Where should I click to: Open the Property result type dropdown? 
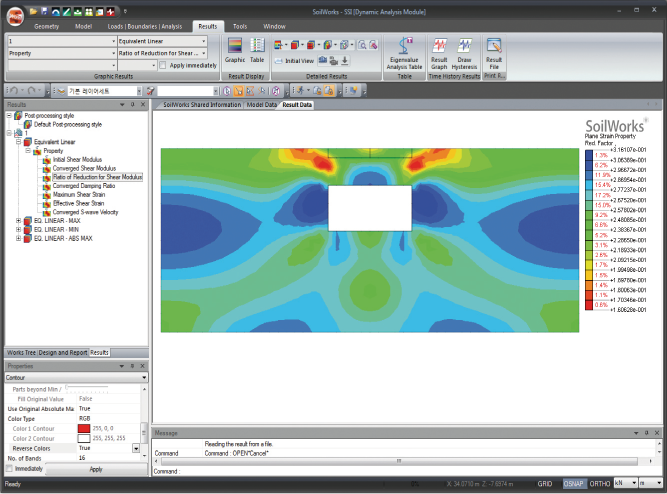coord(62,53)
